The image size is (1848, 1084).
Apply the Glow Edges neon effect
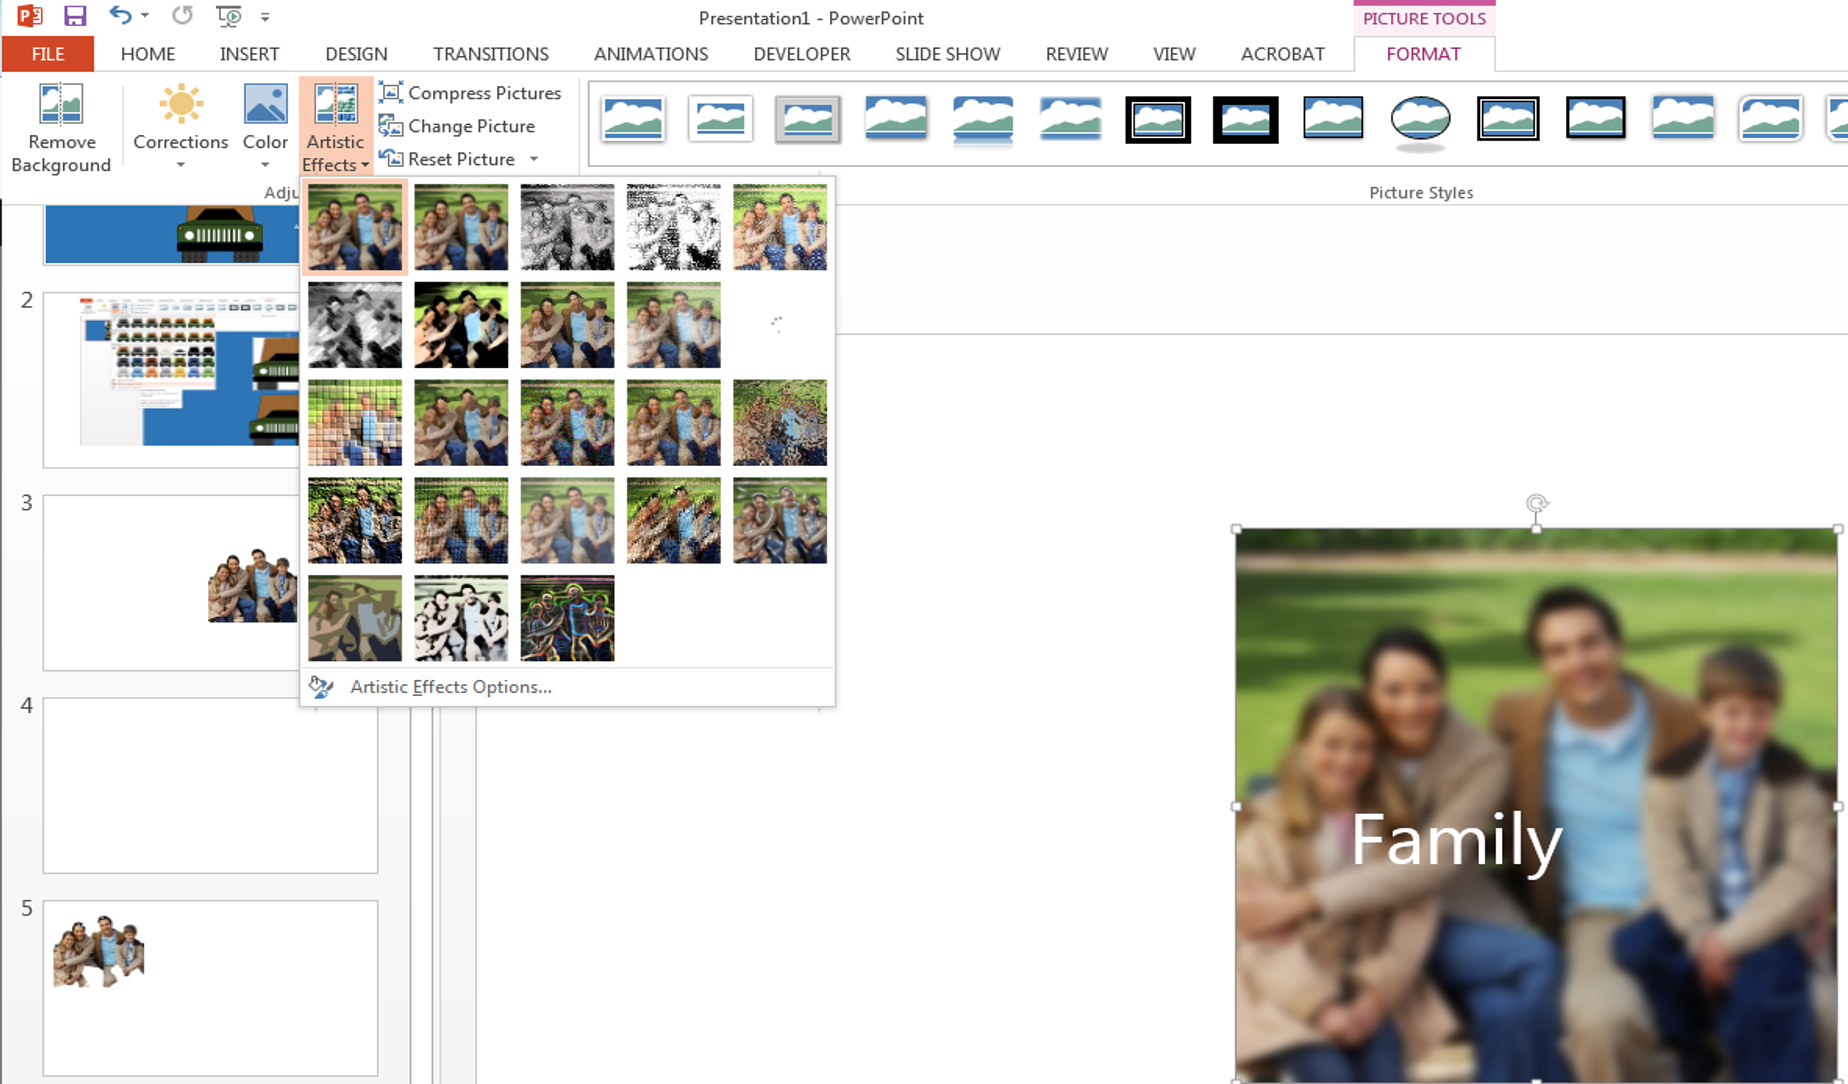567,618
